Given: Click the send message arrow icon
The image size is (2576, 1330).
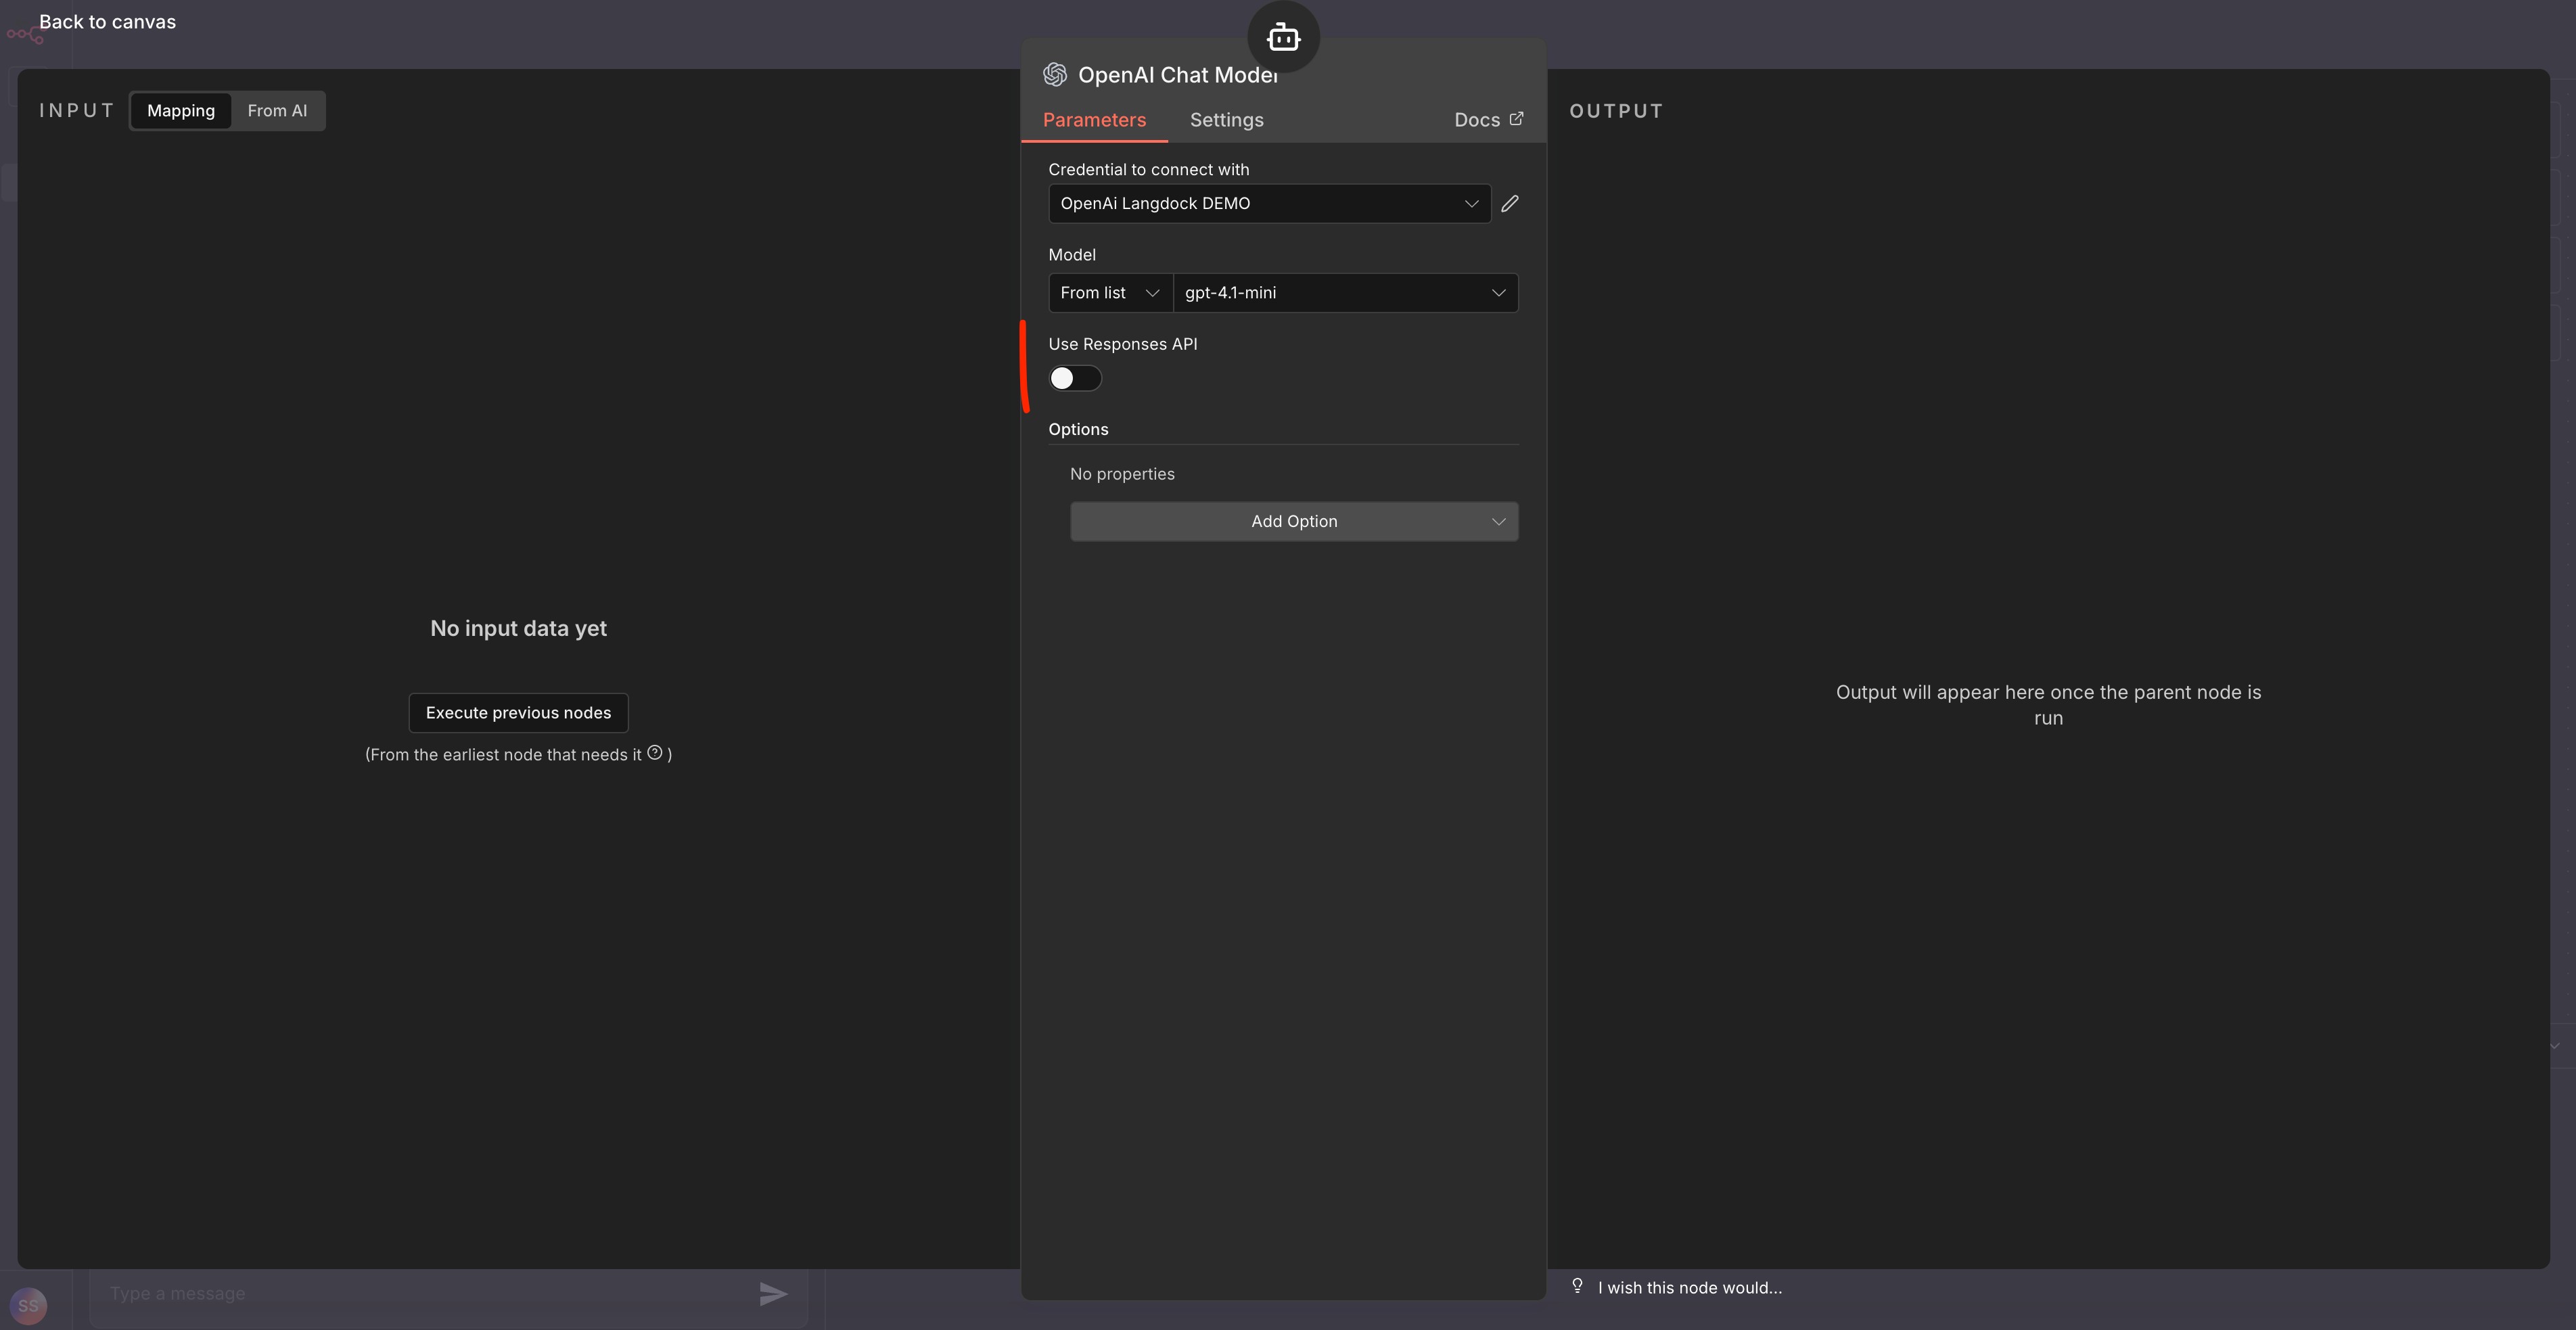Looking at the screenshot, I should point(773,1294).
